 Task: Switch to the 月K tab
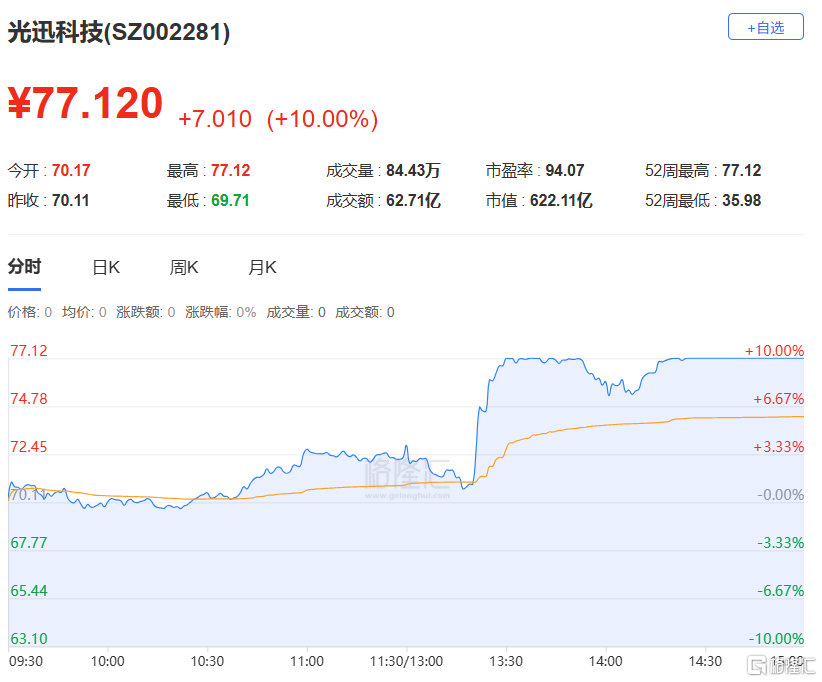pos(262,268)
